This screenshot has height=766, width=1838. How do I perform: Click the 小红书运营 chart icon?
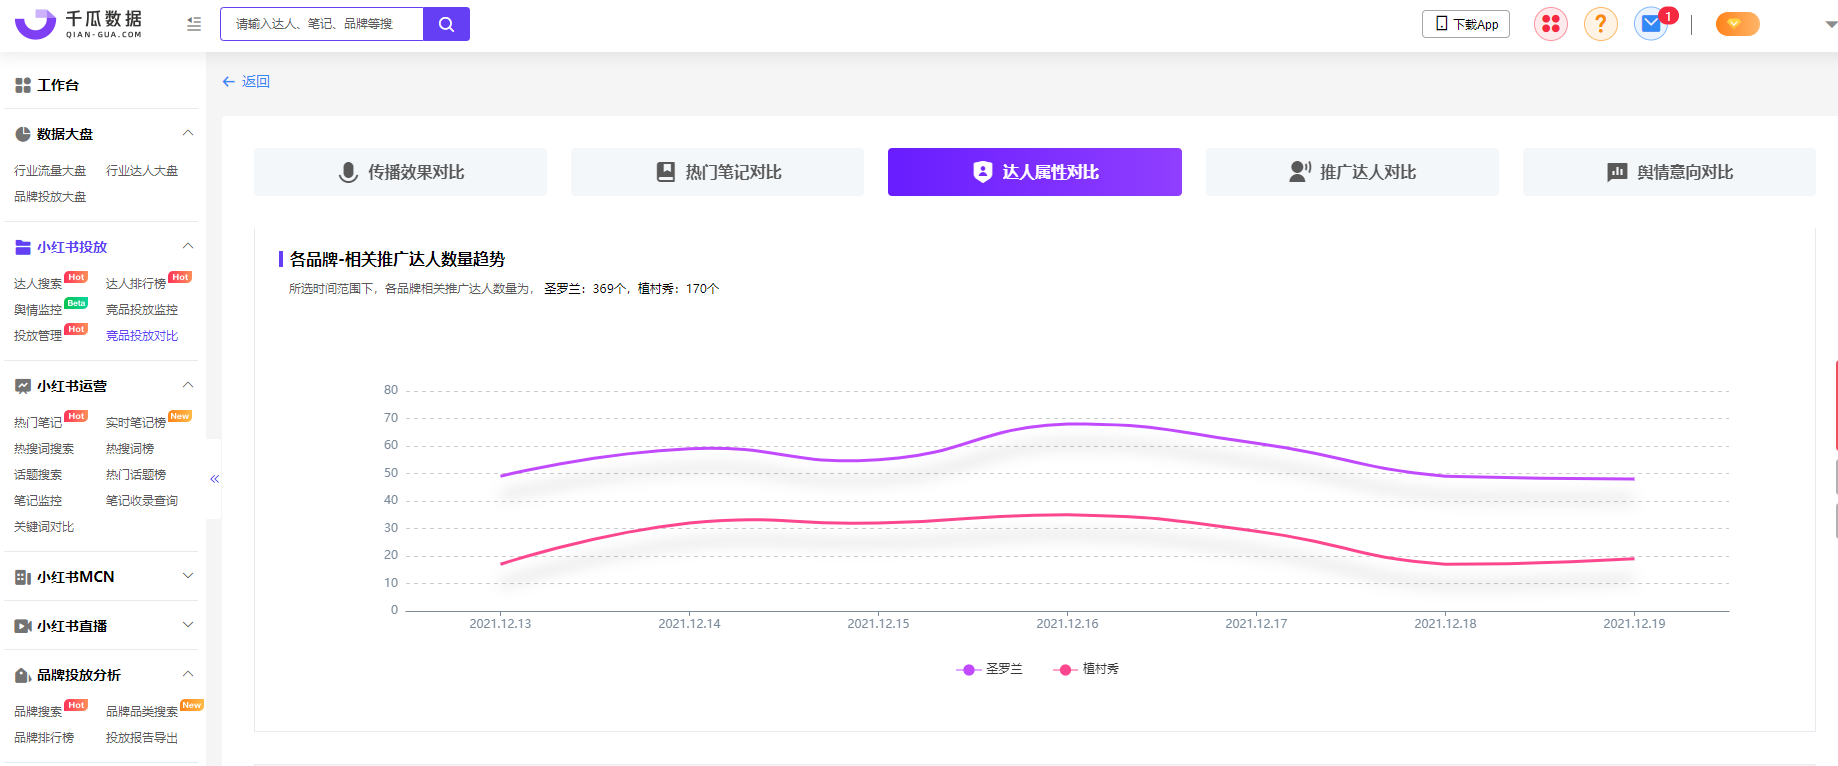point(23,386)
